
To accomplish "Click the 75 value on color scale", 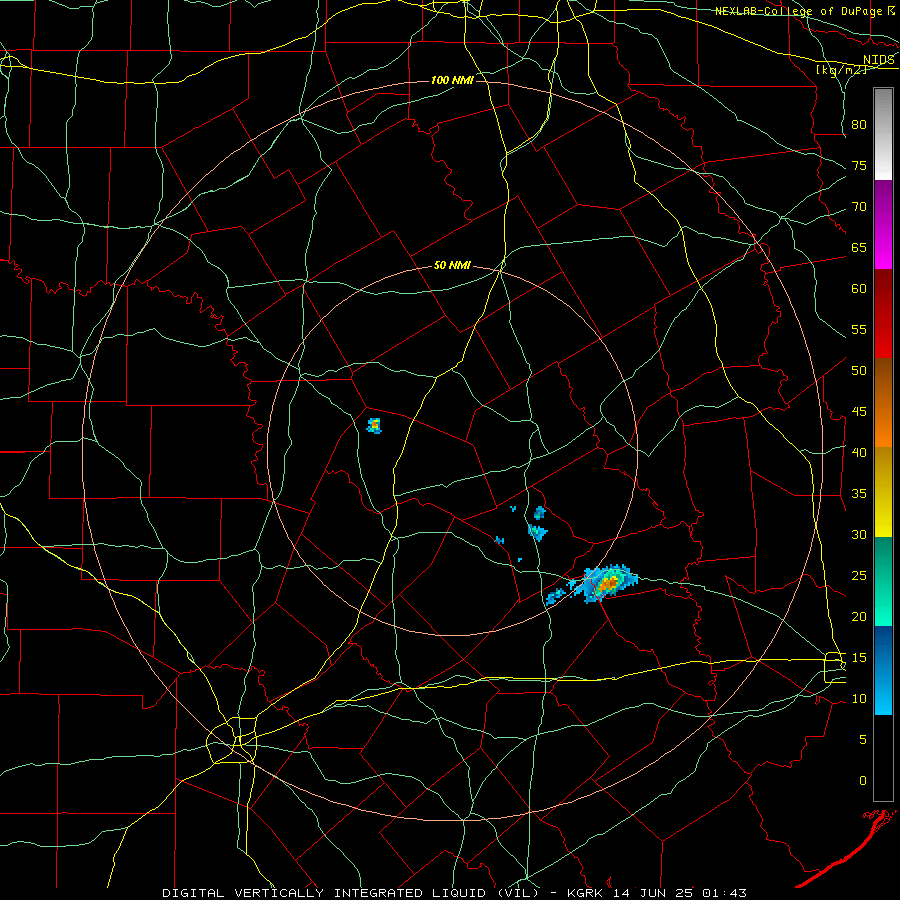I will coord(859,165).
